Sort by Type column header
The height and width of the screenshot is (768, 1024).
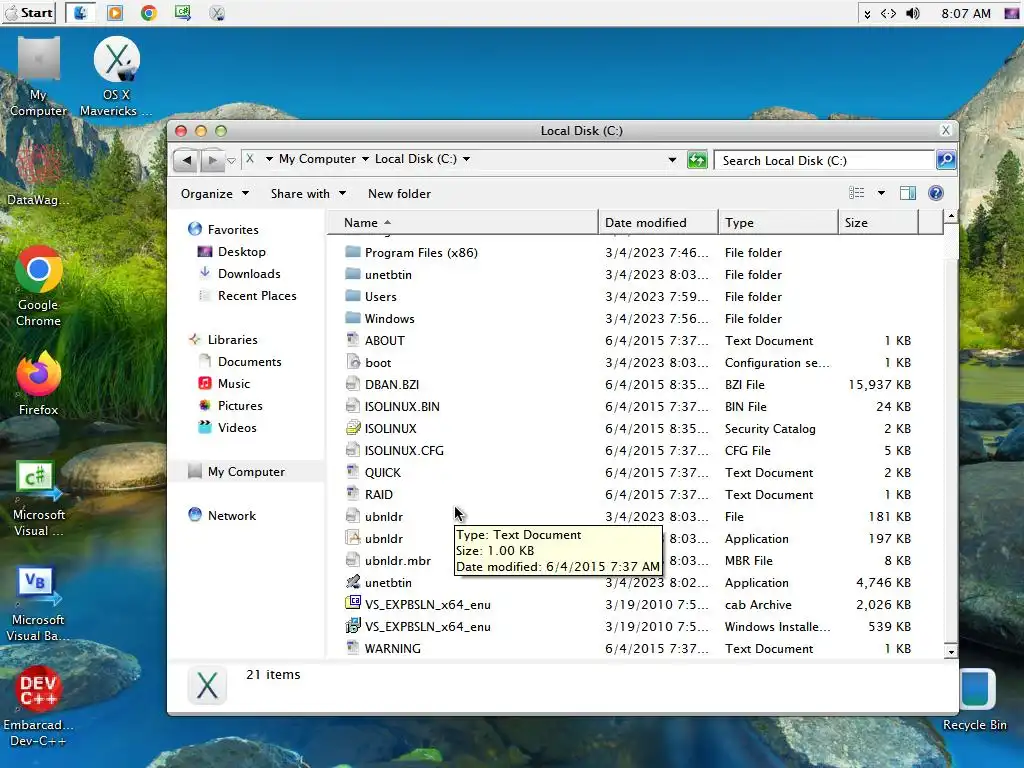click(x=778, y=223)
